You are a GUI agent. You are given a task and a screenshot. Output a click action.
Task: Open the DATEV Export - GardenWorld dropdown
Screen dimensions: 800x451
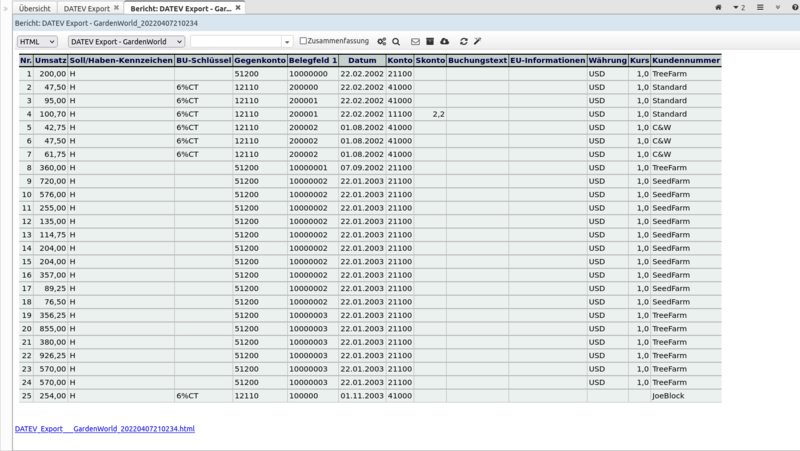(126, 42)
